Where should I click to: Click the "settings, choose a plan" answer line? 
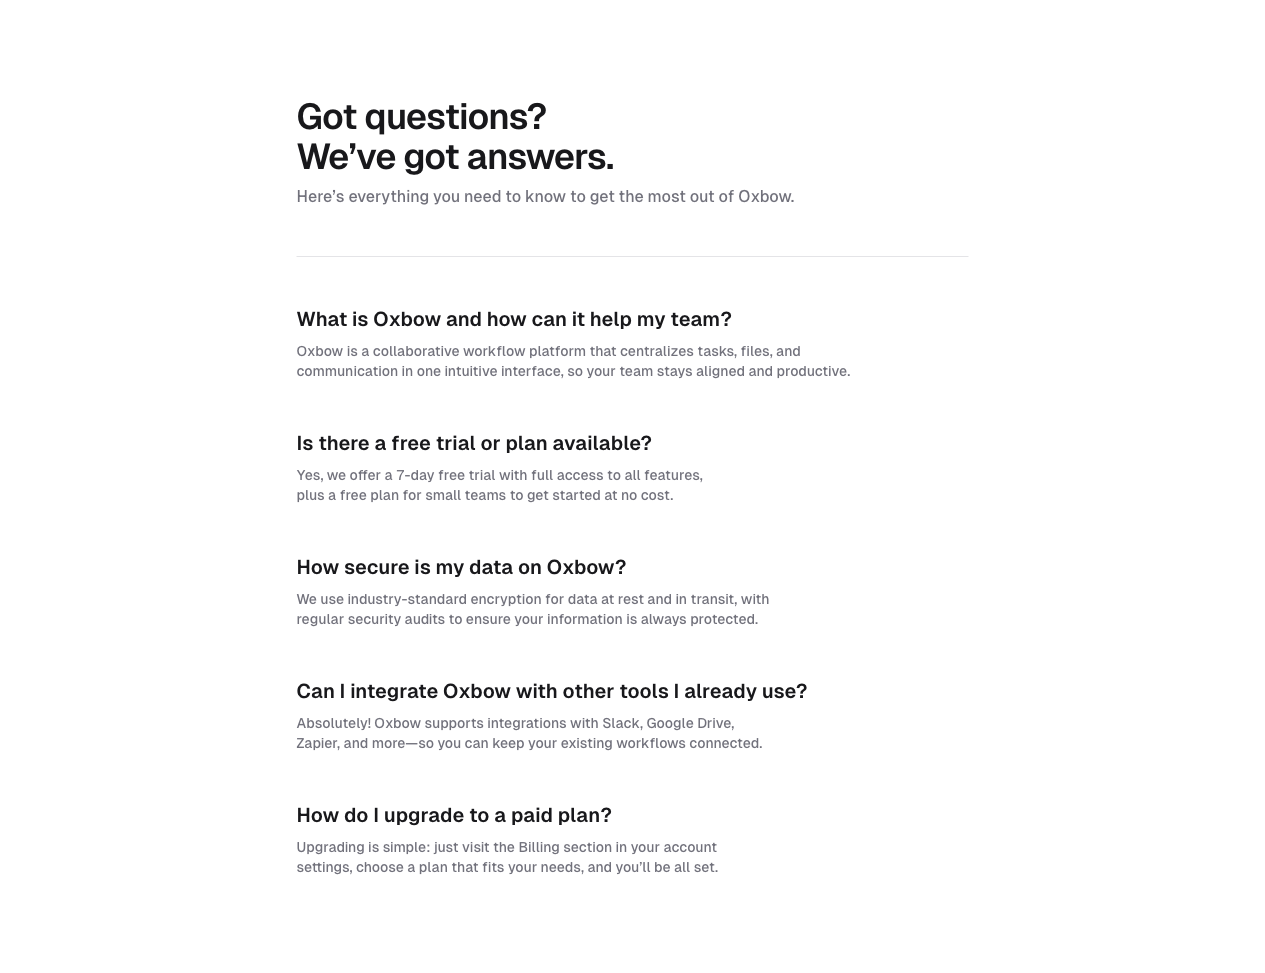(x=506, y=867)
